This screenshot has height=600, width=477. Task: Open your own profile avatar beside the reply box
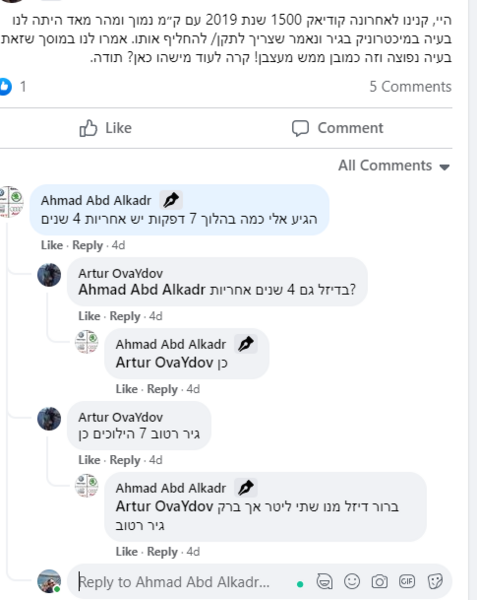point(49,581)
